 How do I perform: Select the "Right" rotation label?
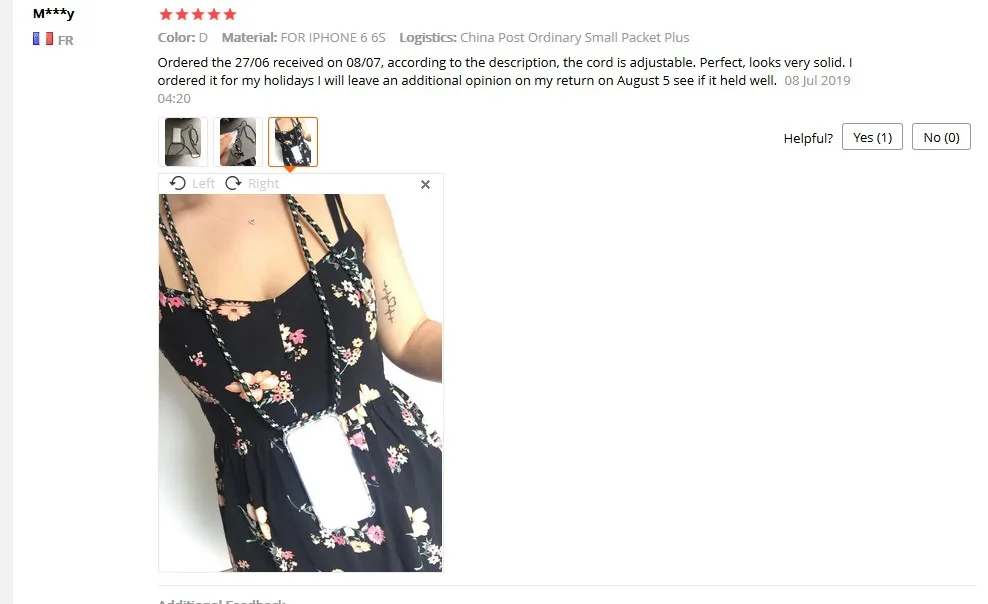click(x=263, y=183)
